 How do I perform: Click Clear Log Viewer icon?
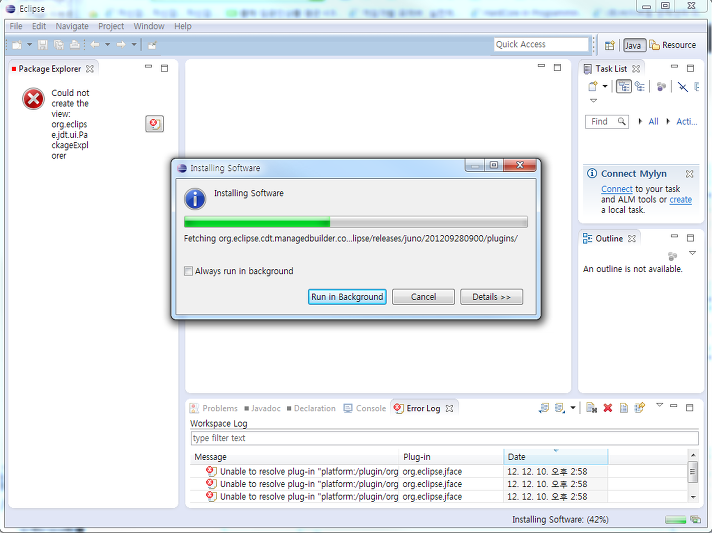point(591,408)
